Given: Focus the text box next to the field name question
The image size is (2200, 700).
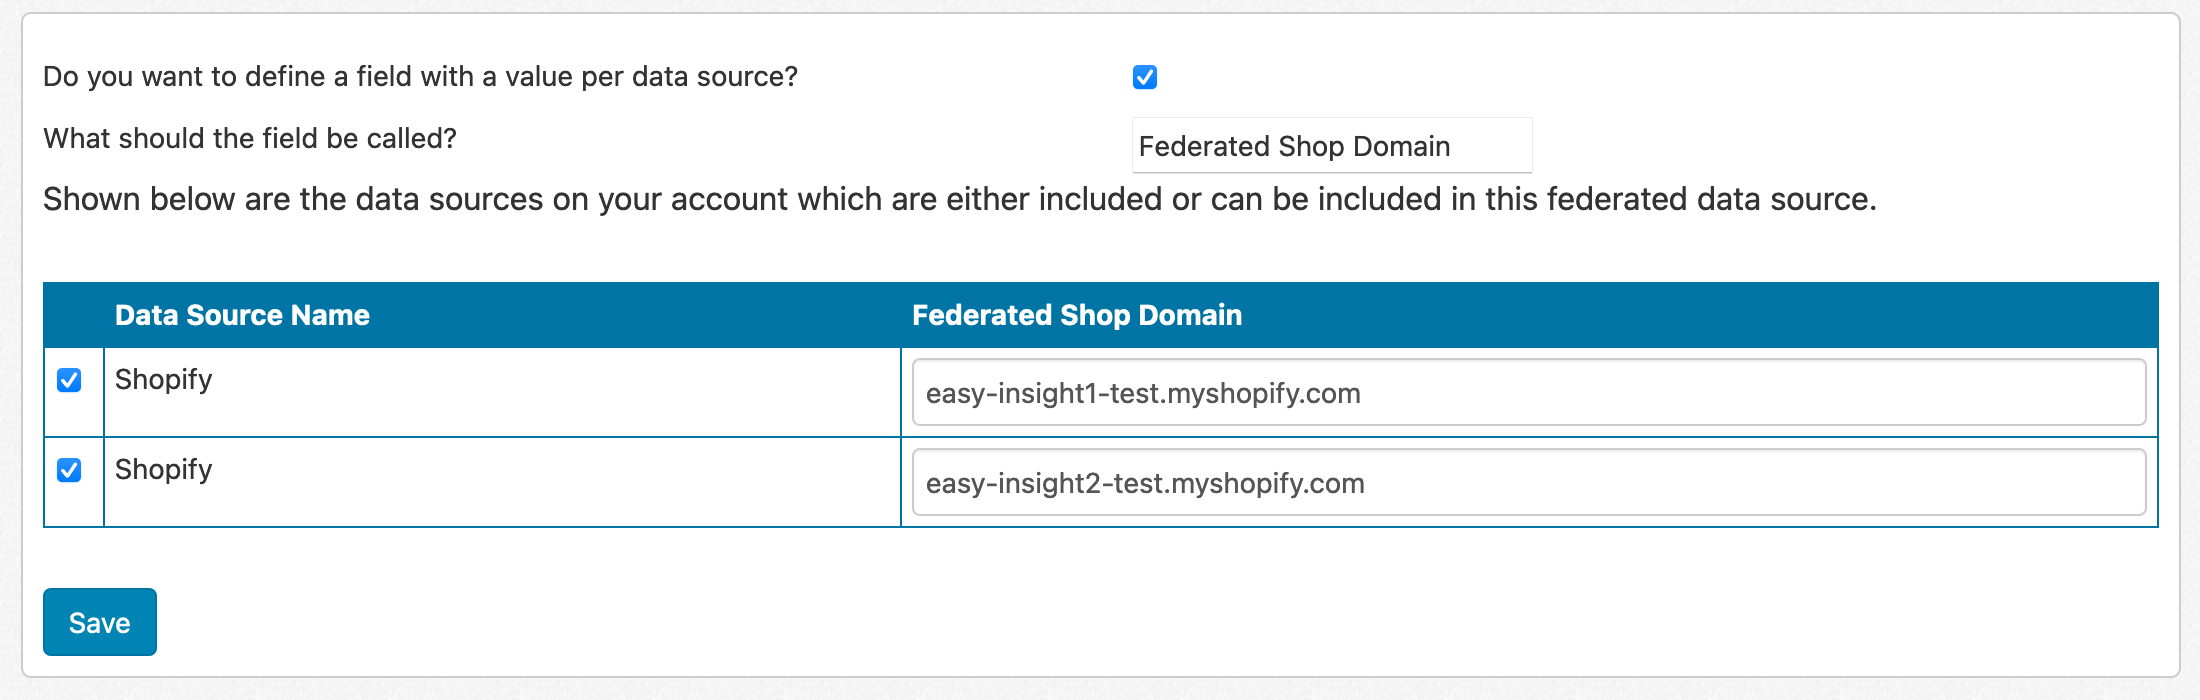Looking at the screenshot, I should (1331, 146).
